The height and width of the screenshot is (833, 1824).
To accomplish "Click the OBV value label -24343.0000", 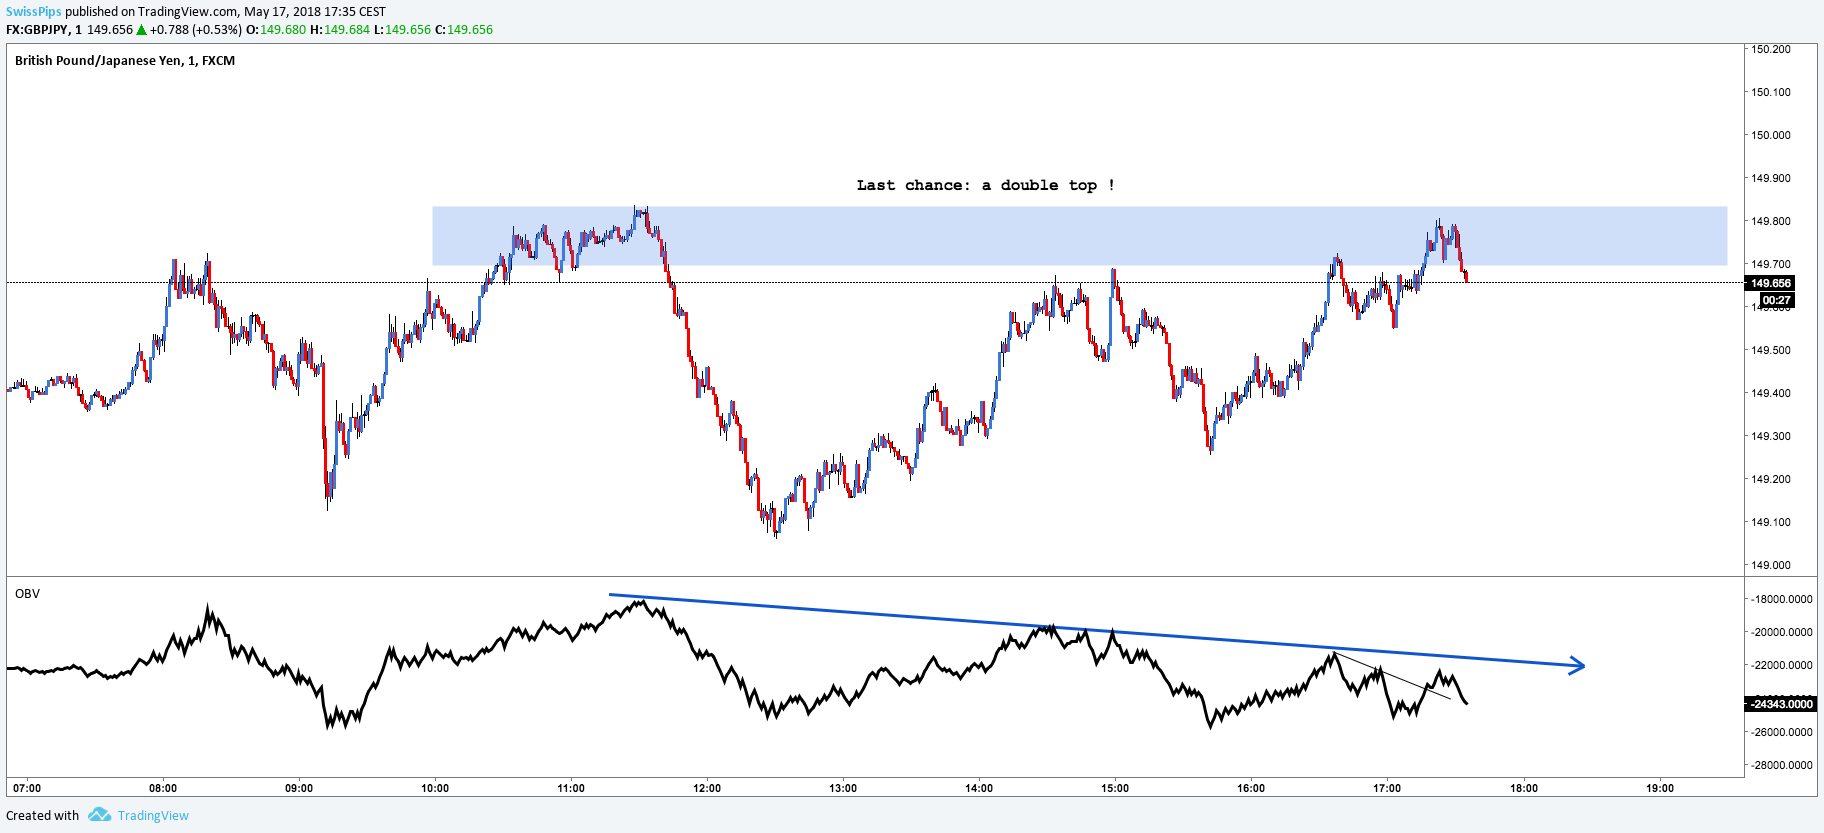I will (1781, 704).
